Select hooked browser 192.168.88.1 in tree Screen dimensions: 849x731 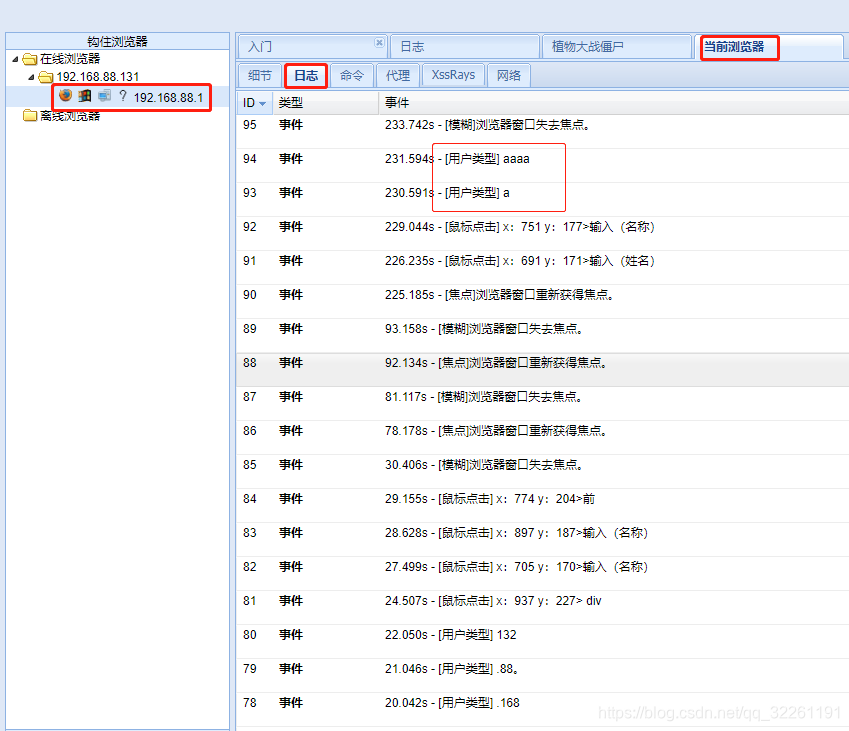168,97
